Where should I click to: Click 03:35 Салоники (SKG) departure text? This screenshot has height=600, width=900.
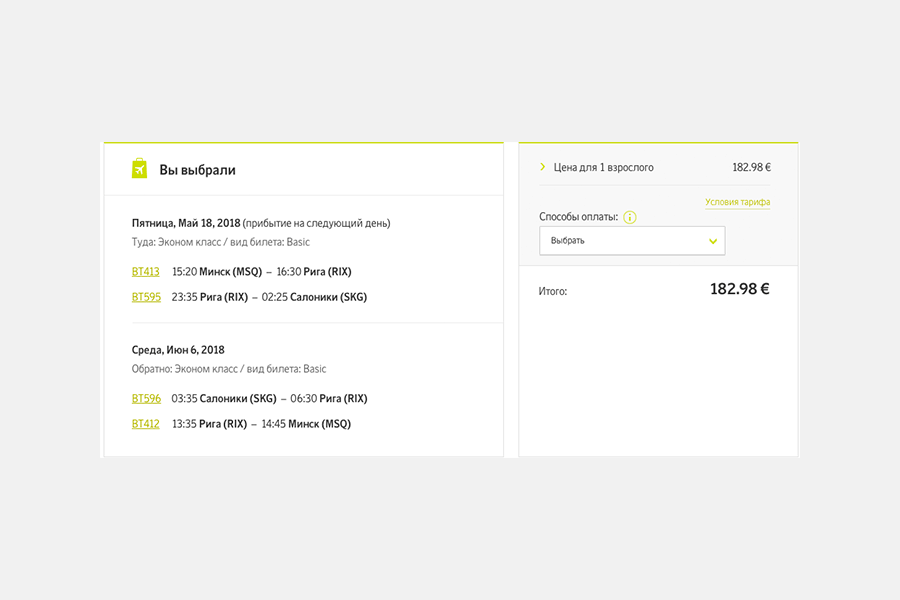(x=224, y=398)
